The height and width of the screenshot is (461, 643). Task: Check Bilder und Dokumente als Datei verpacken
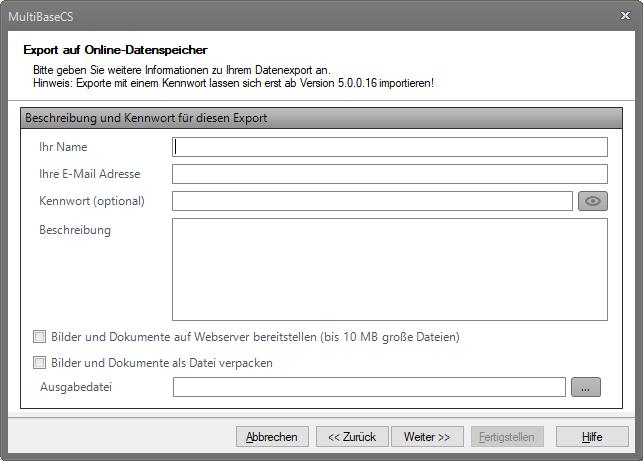point(40,363)
